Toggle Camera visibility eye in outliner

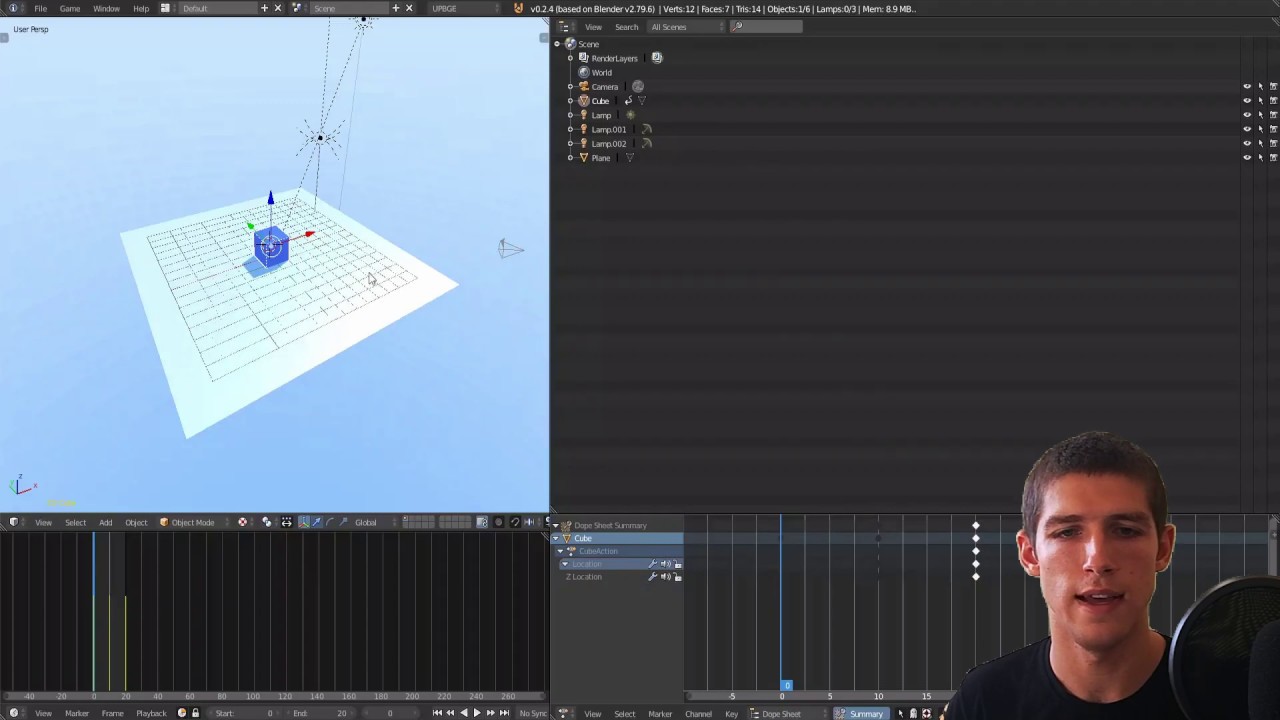pos(1247,87)
